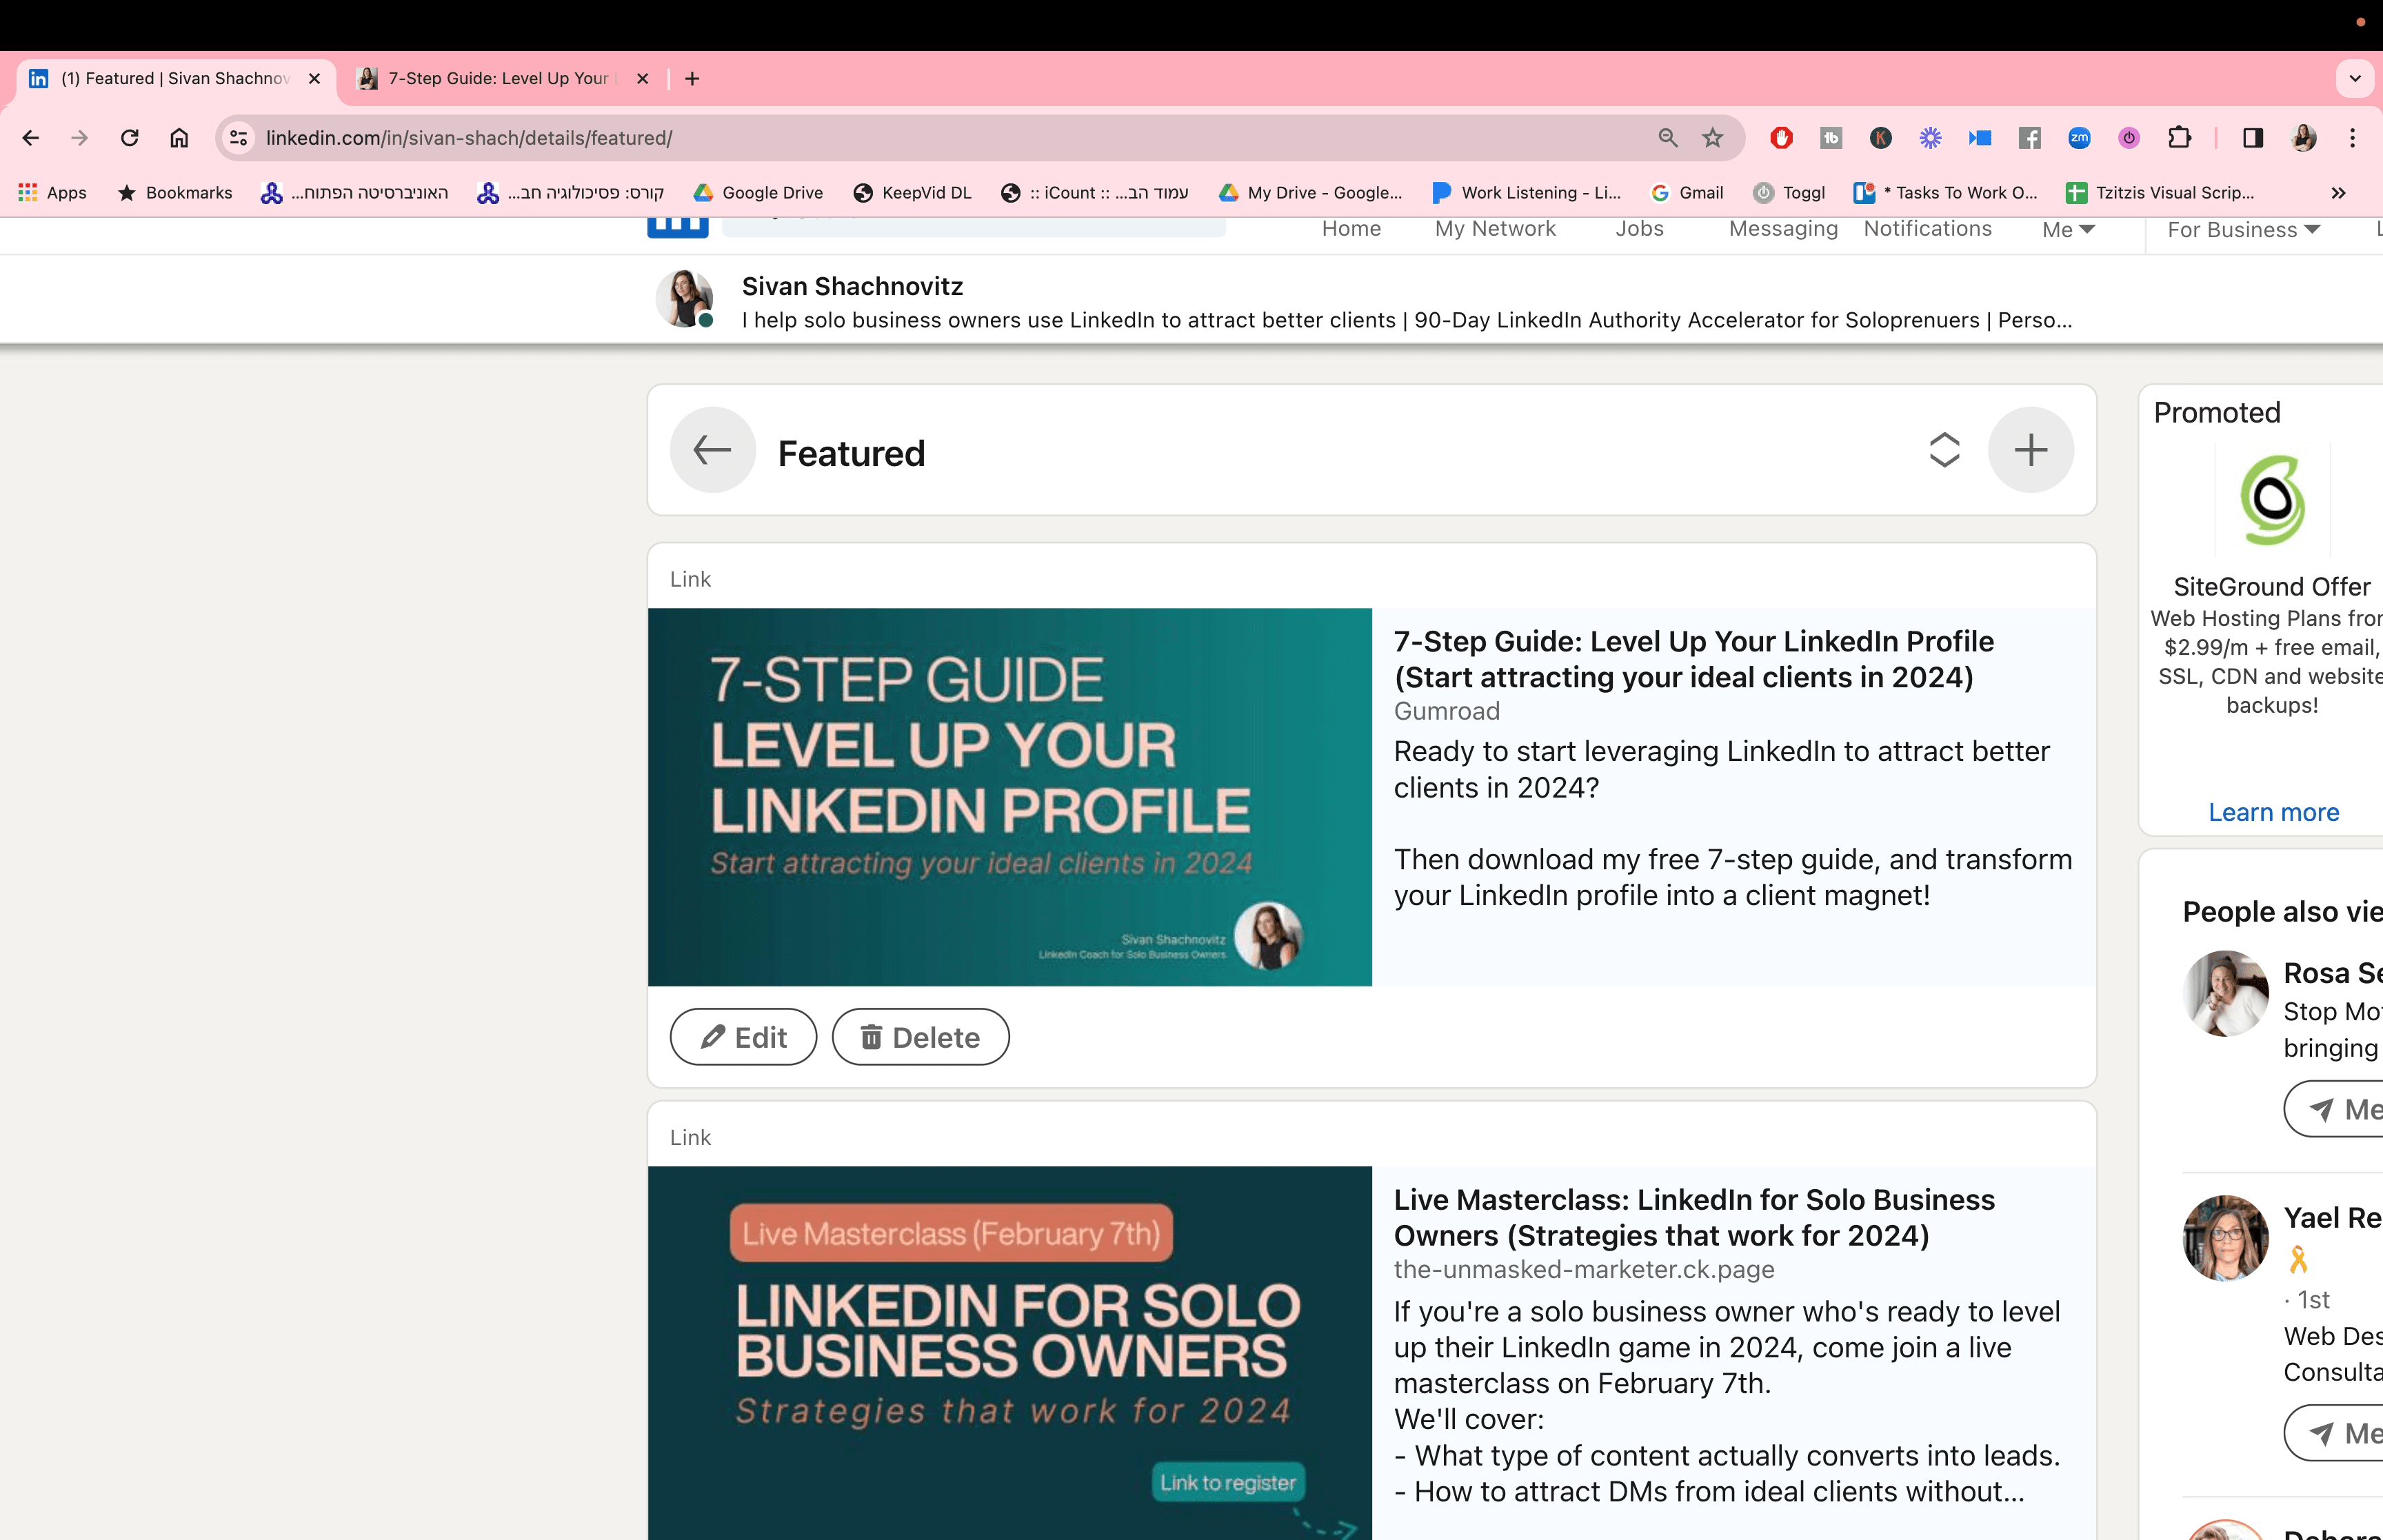Show more bookmarks with double chevron

(2338, 193)
